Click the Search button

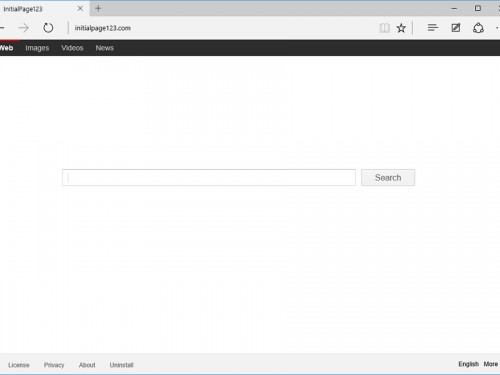pyautogui.click(x=388, y=177)
